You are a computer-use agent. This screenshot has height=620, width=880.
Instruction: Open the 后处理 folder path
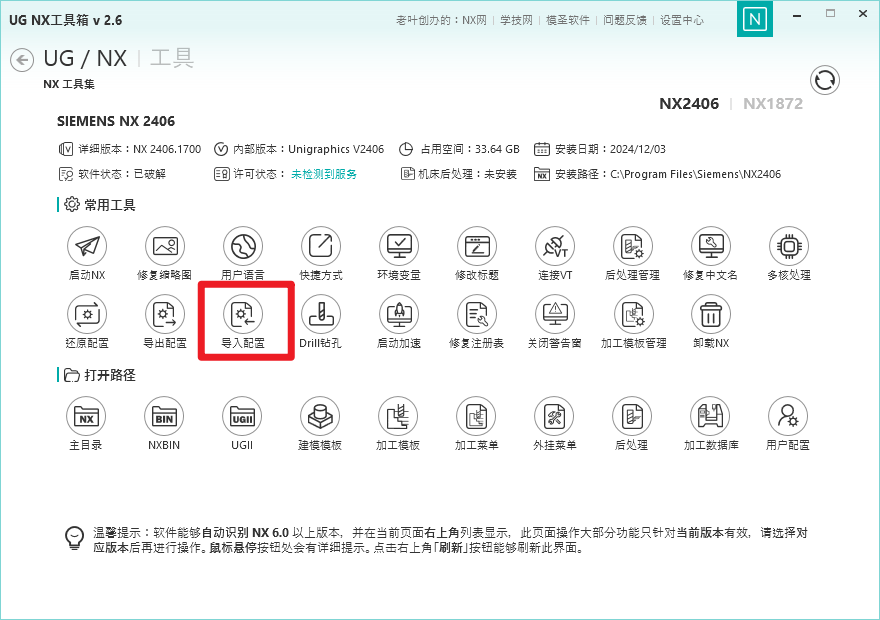point(632,416)
